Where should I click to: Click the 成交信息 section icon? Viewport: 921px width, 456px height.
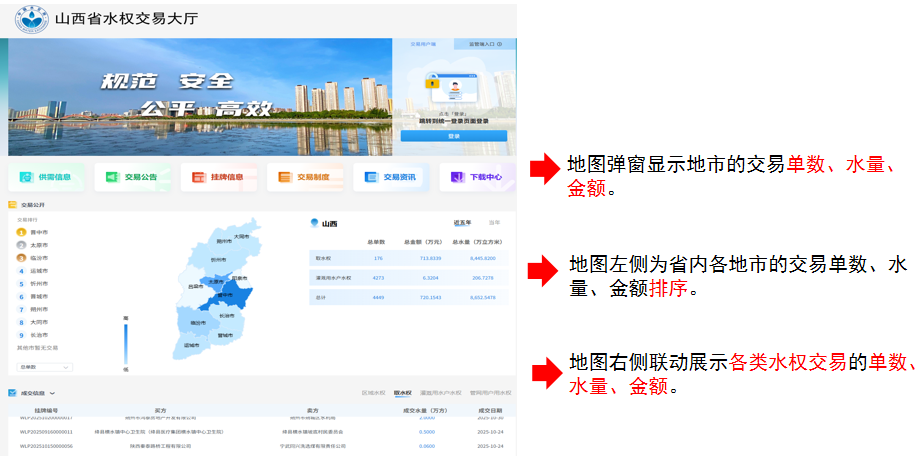[x=12, y=394]
